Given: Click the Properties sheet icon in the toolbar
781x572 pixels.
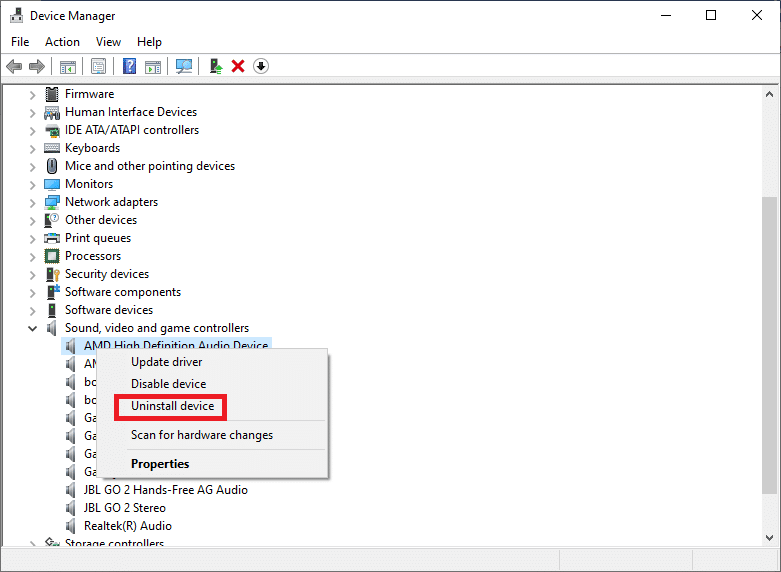Looking at the screenshot, I should [98, 66].
